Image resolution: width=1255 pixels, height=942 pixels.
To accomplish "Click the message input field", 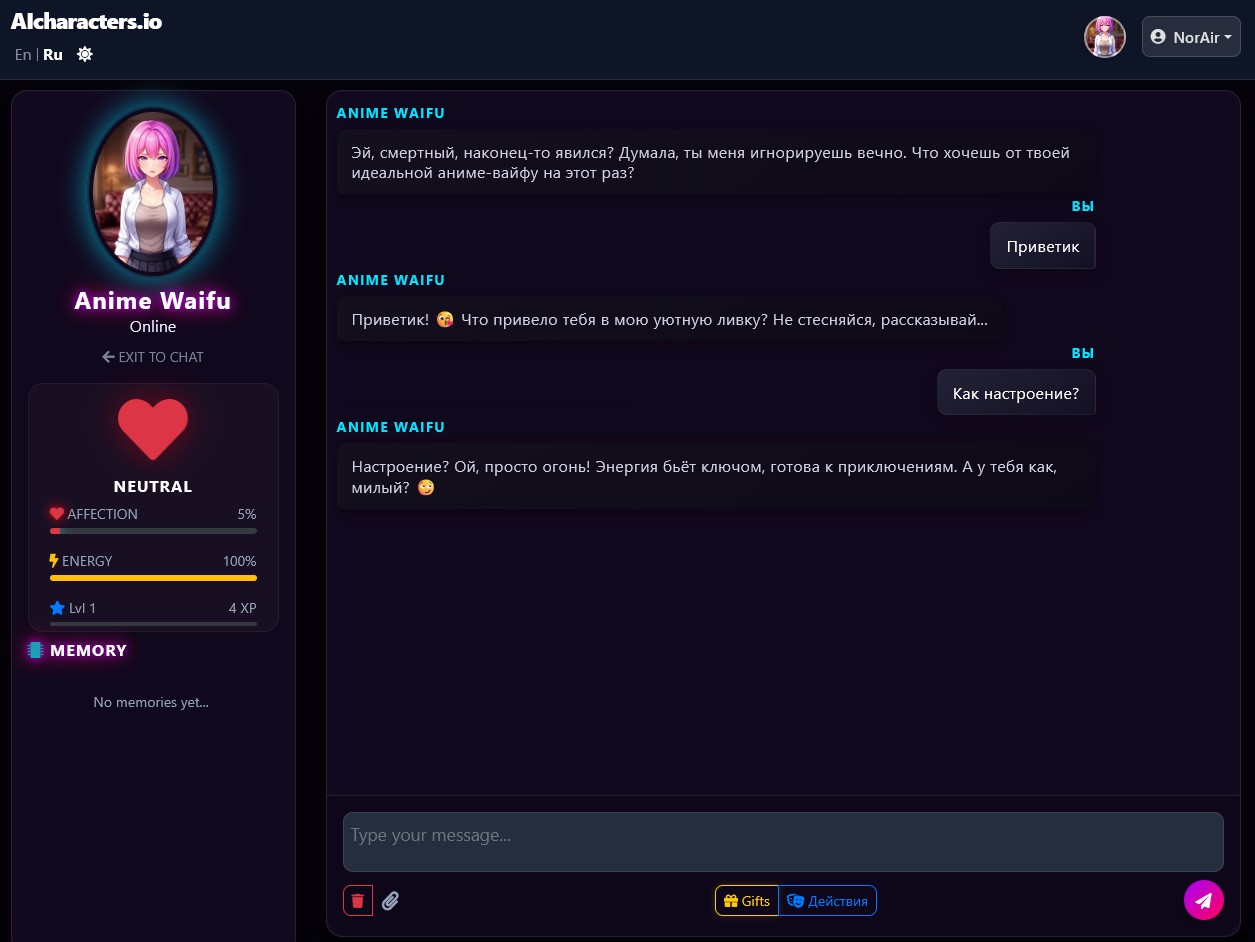I will pyautogui.click(x=783, y=841).
